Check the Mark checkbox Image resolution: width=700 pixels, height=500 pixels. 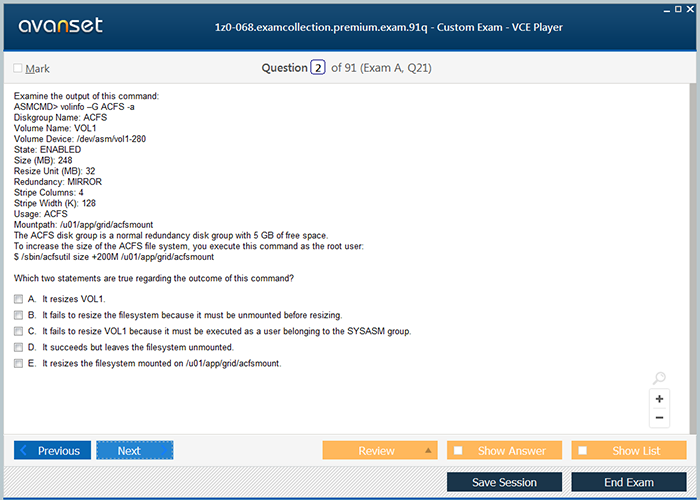[18, 68]
